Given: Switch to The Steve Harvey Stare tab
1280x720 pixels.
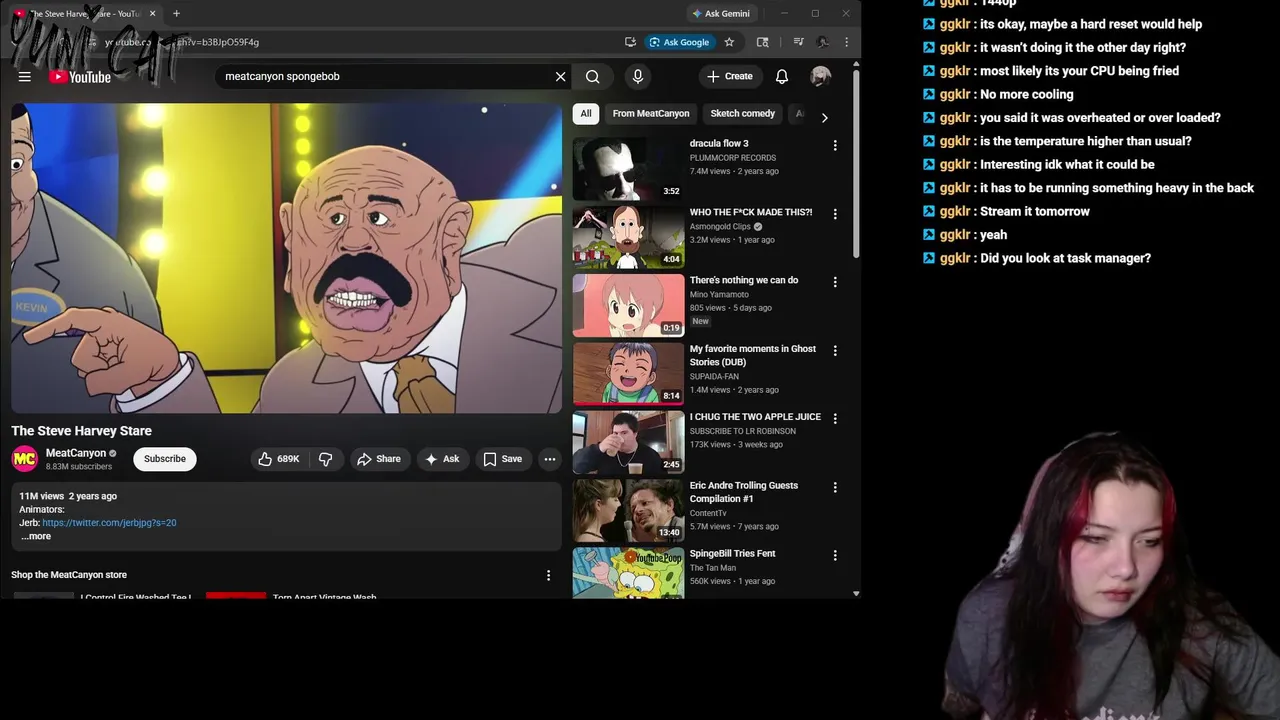Looking at the screenshot, I should 85,14.
